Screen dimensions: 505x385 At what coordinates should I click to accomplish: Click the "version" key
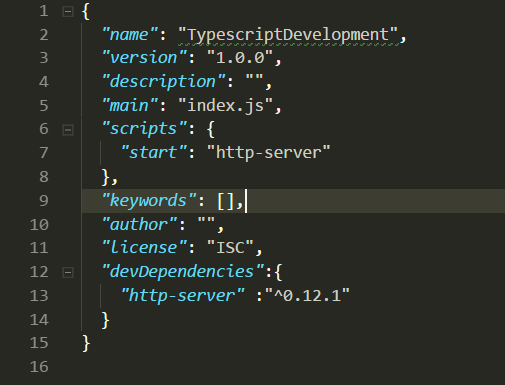[x=144, y=58]
